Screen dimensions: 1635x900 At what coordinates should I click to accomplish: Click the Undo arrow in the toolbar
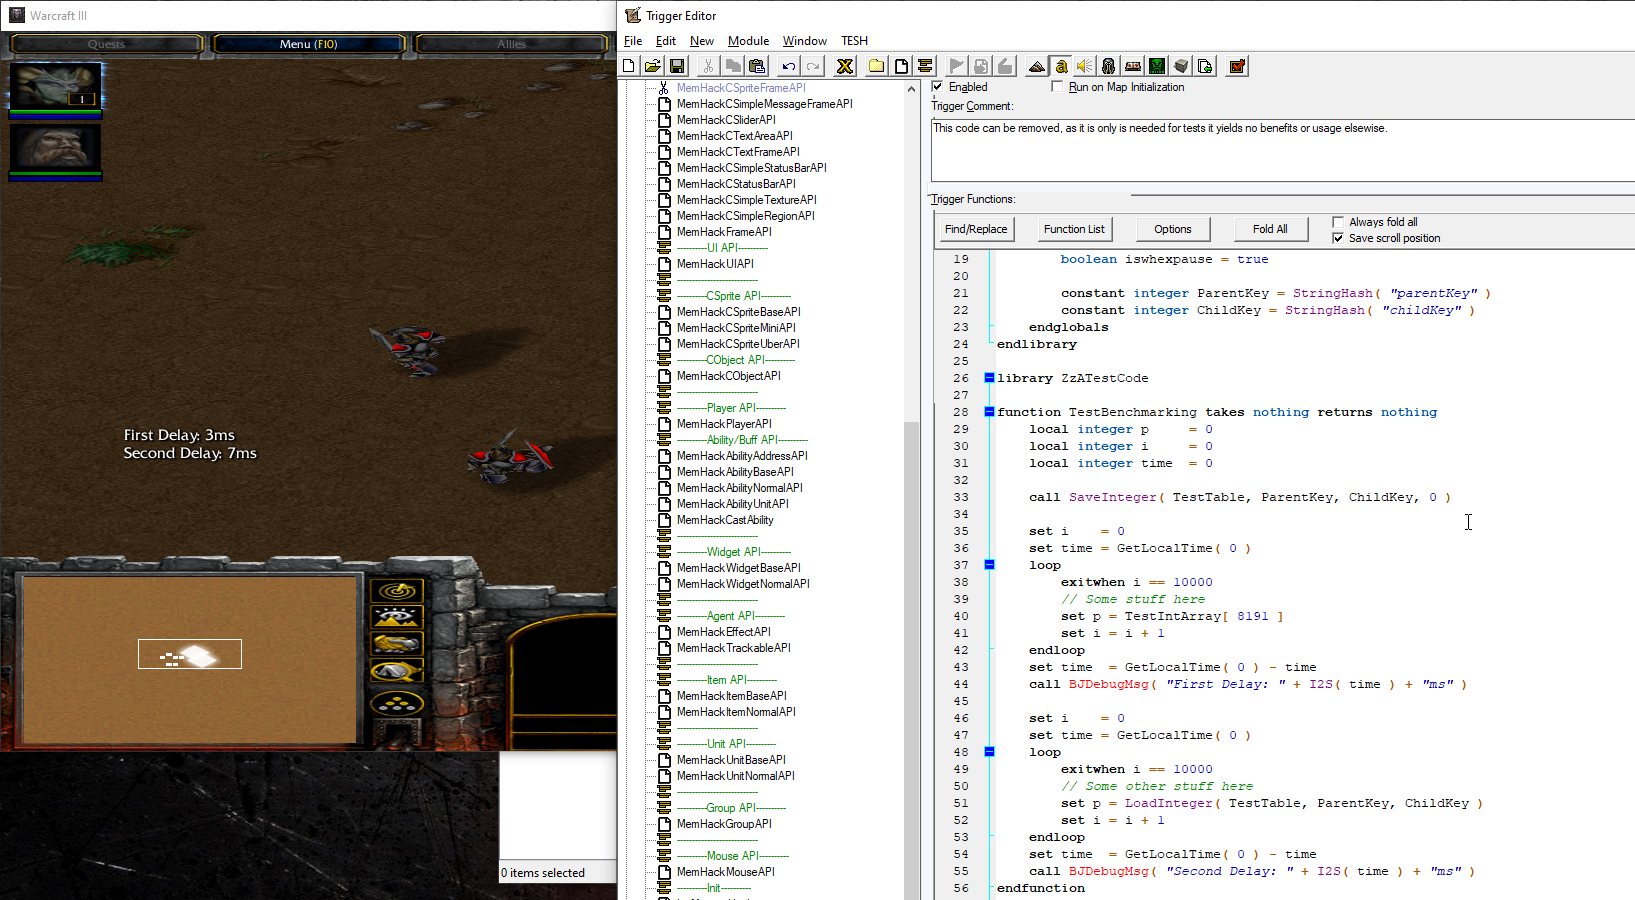point(789,66)
